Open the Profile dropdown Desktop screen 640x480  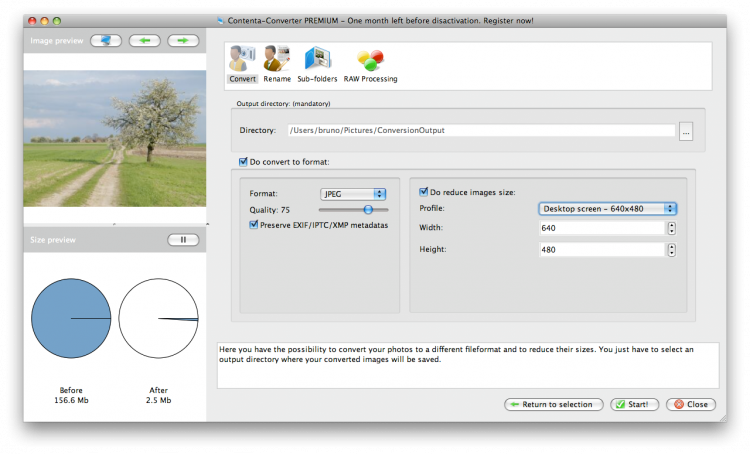coord(607,209)
